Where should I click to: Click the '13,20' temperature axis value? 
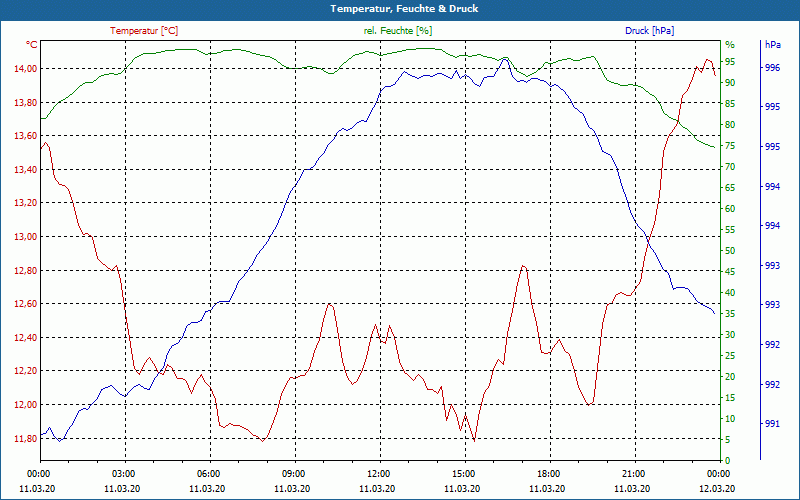click(26, 203)
